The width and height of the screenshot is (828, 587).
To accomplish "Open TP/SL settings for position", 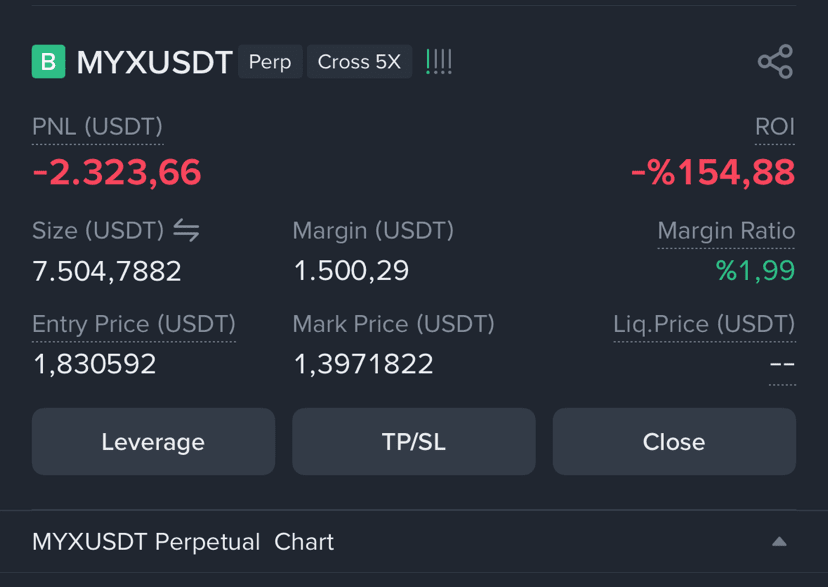I will pyautogui.click(x=413, y=441).
